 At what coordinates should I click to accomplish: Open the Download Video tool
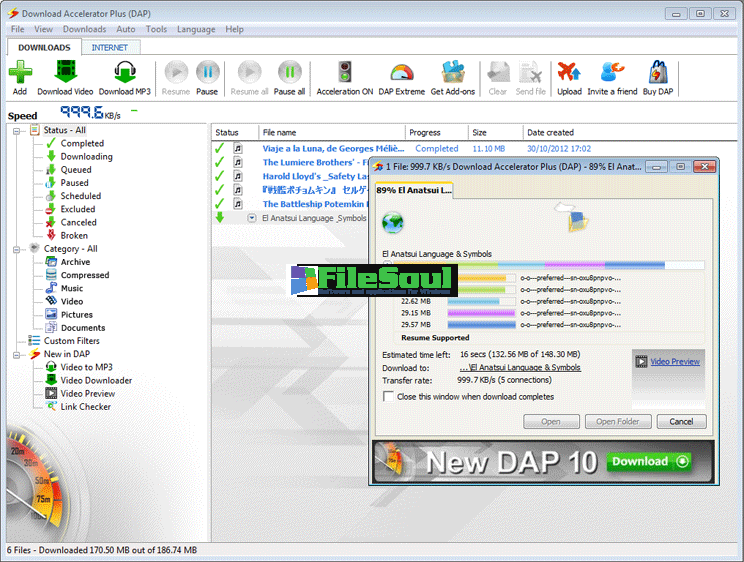coord(65,74)
